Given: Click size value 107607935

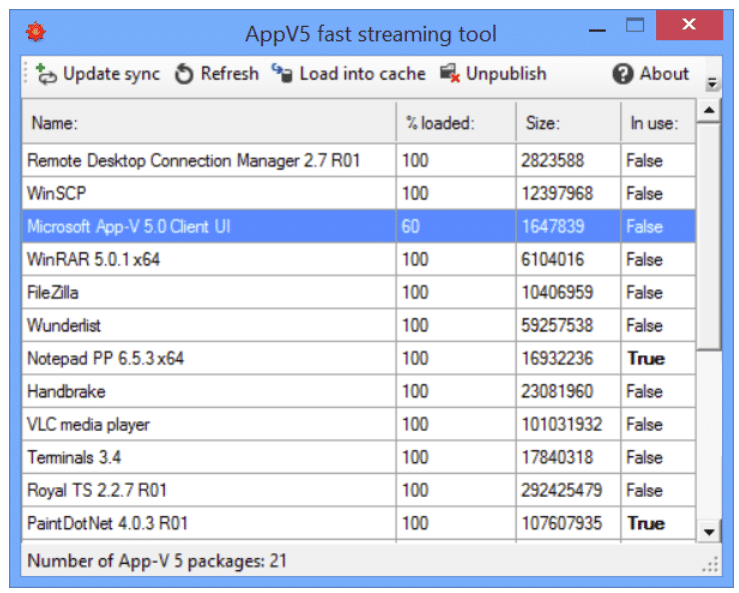Looking at the screenshot, I should tap(562, 524).
